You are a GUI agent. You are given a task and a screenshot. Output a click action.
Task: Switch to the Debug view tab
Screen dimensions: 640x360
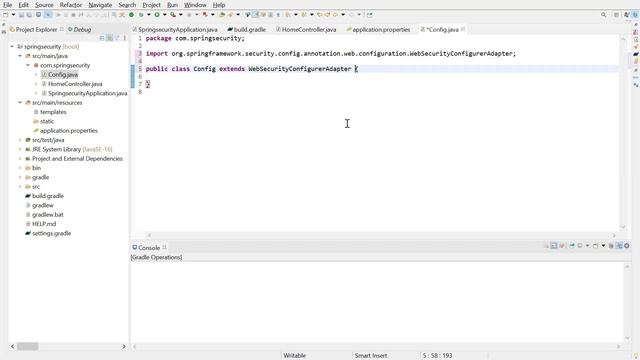80,29
